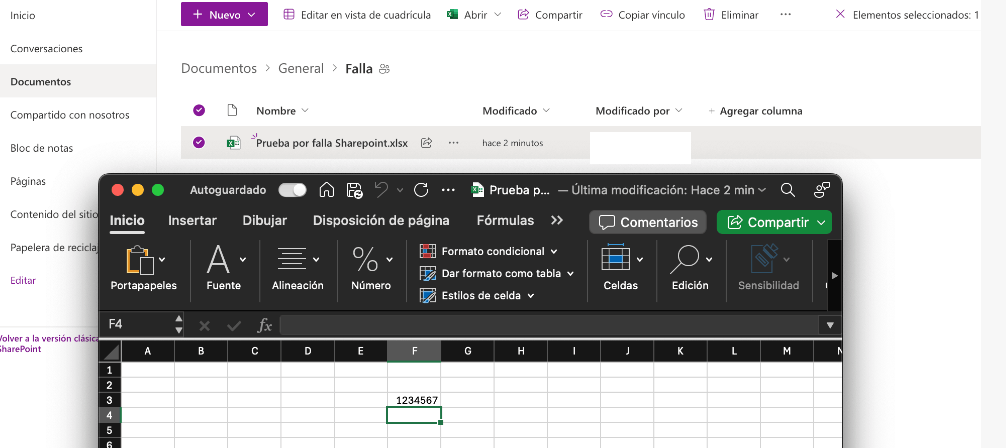Expand the Abrir dropdown arrow
The width and height of the screenshot is (1006, 448).
tap(497, 14)
